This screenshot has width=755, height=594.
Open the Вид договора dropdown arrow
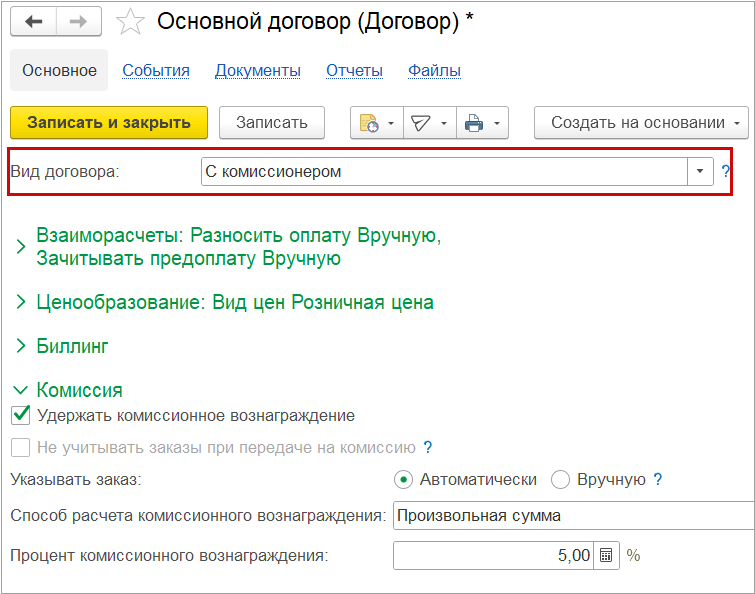click(x=700, y=171)
